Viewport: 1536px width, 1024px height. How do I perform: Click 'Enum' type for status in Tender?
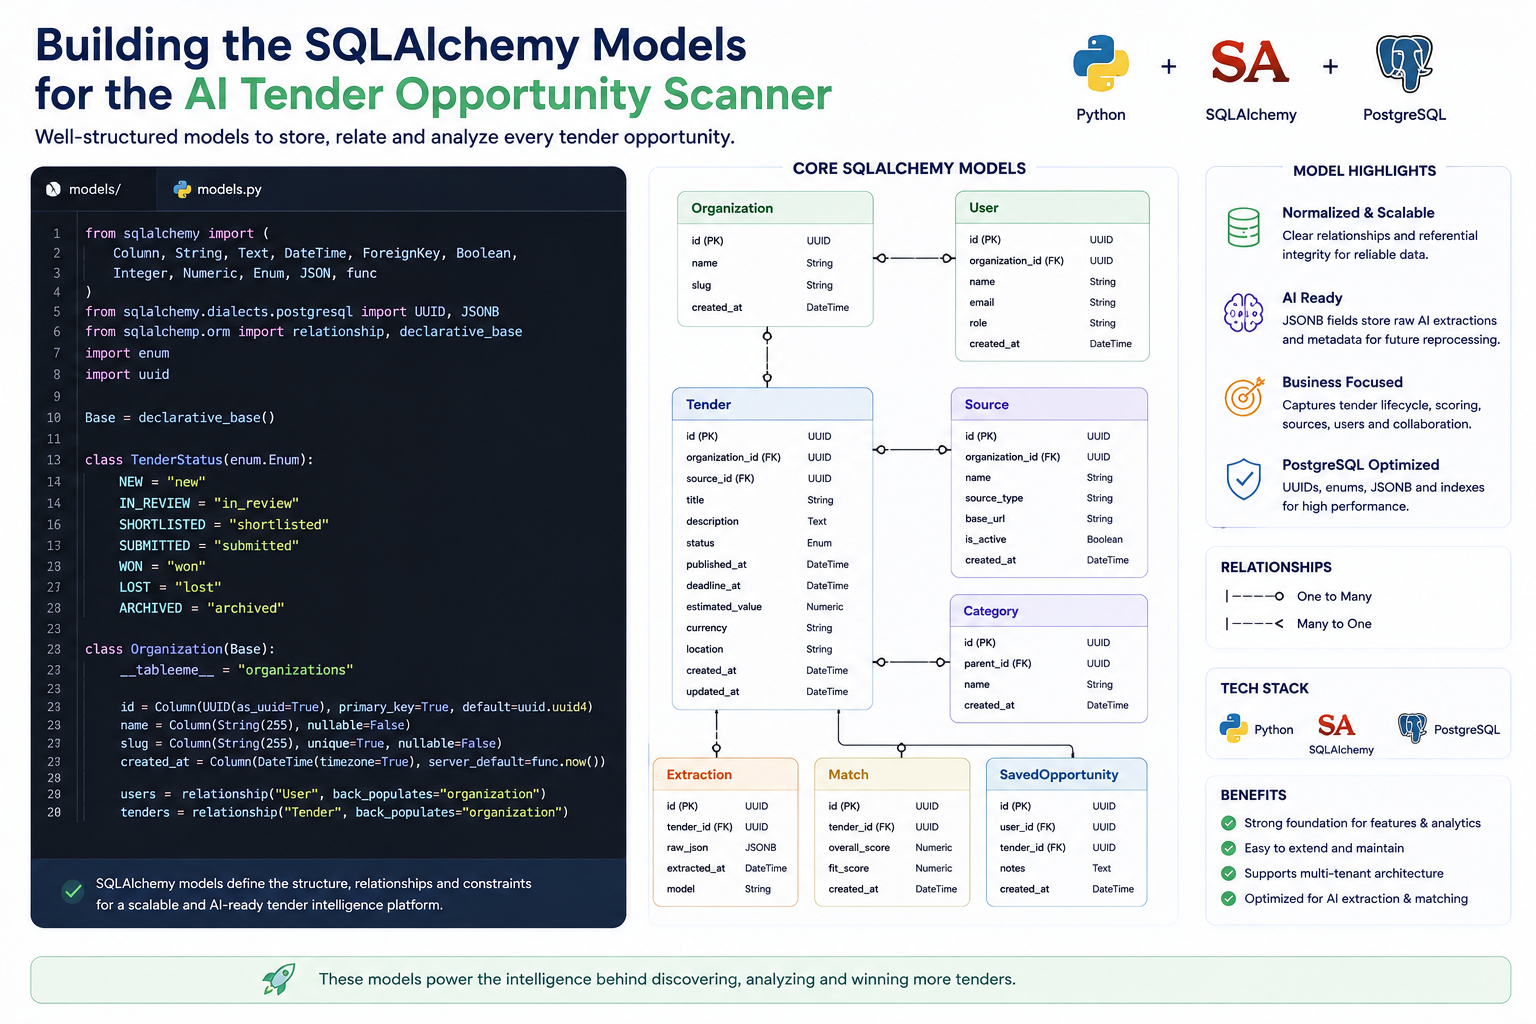coord(819,543)
